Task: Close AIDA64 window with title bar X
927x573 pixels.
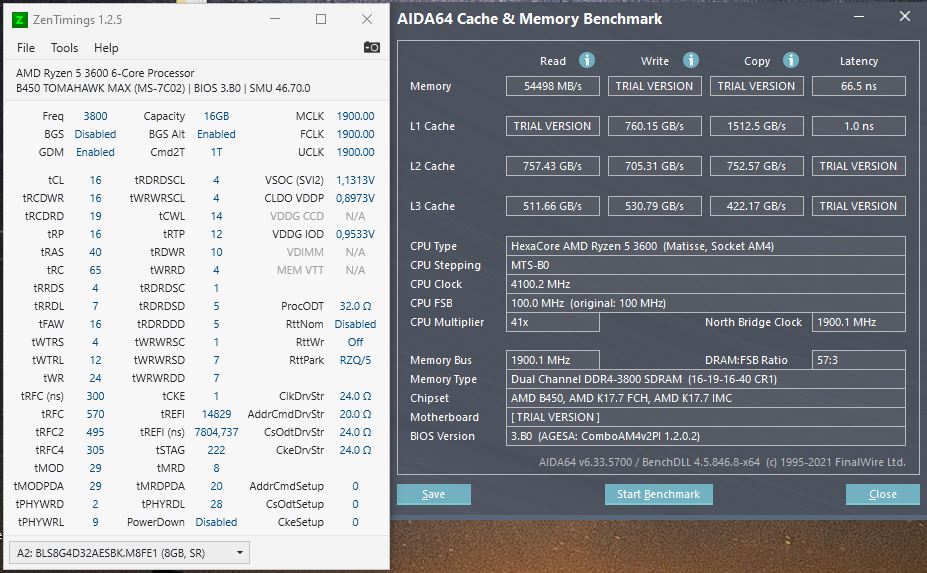Action: pos(905,17)
